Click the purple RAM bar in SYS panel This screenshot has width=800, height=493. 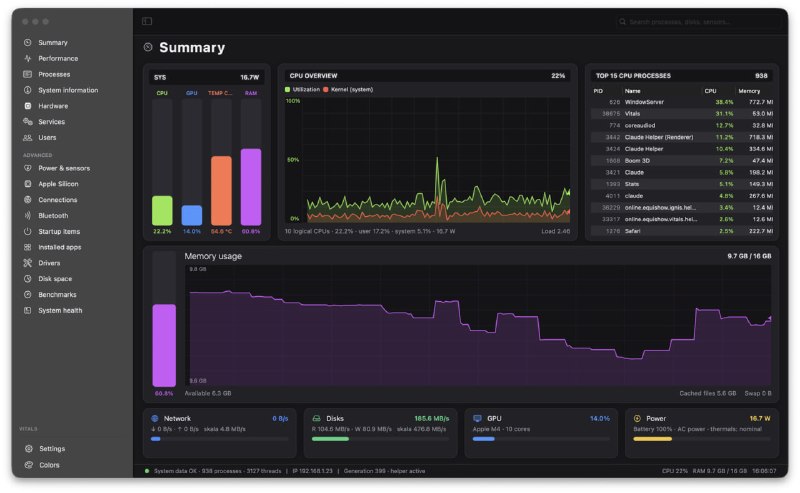tap(251, 187)
